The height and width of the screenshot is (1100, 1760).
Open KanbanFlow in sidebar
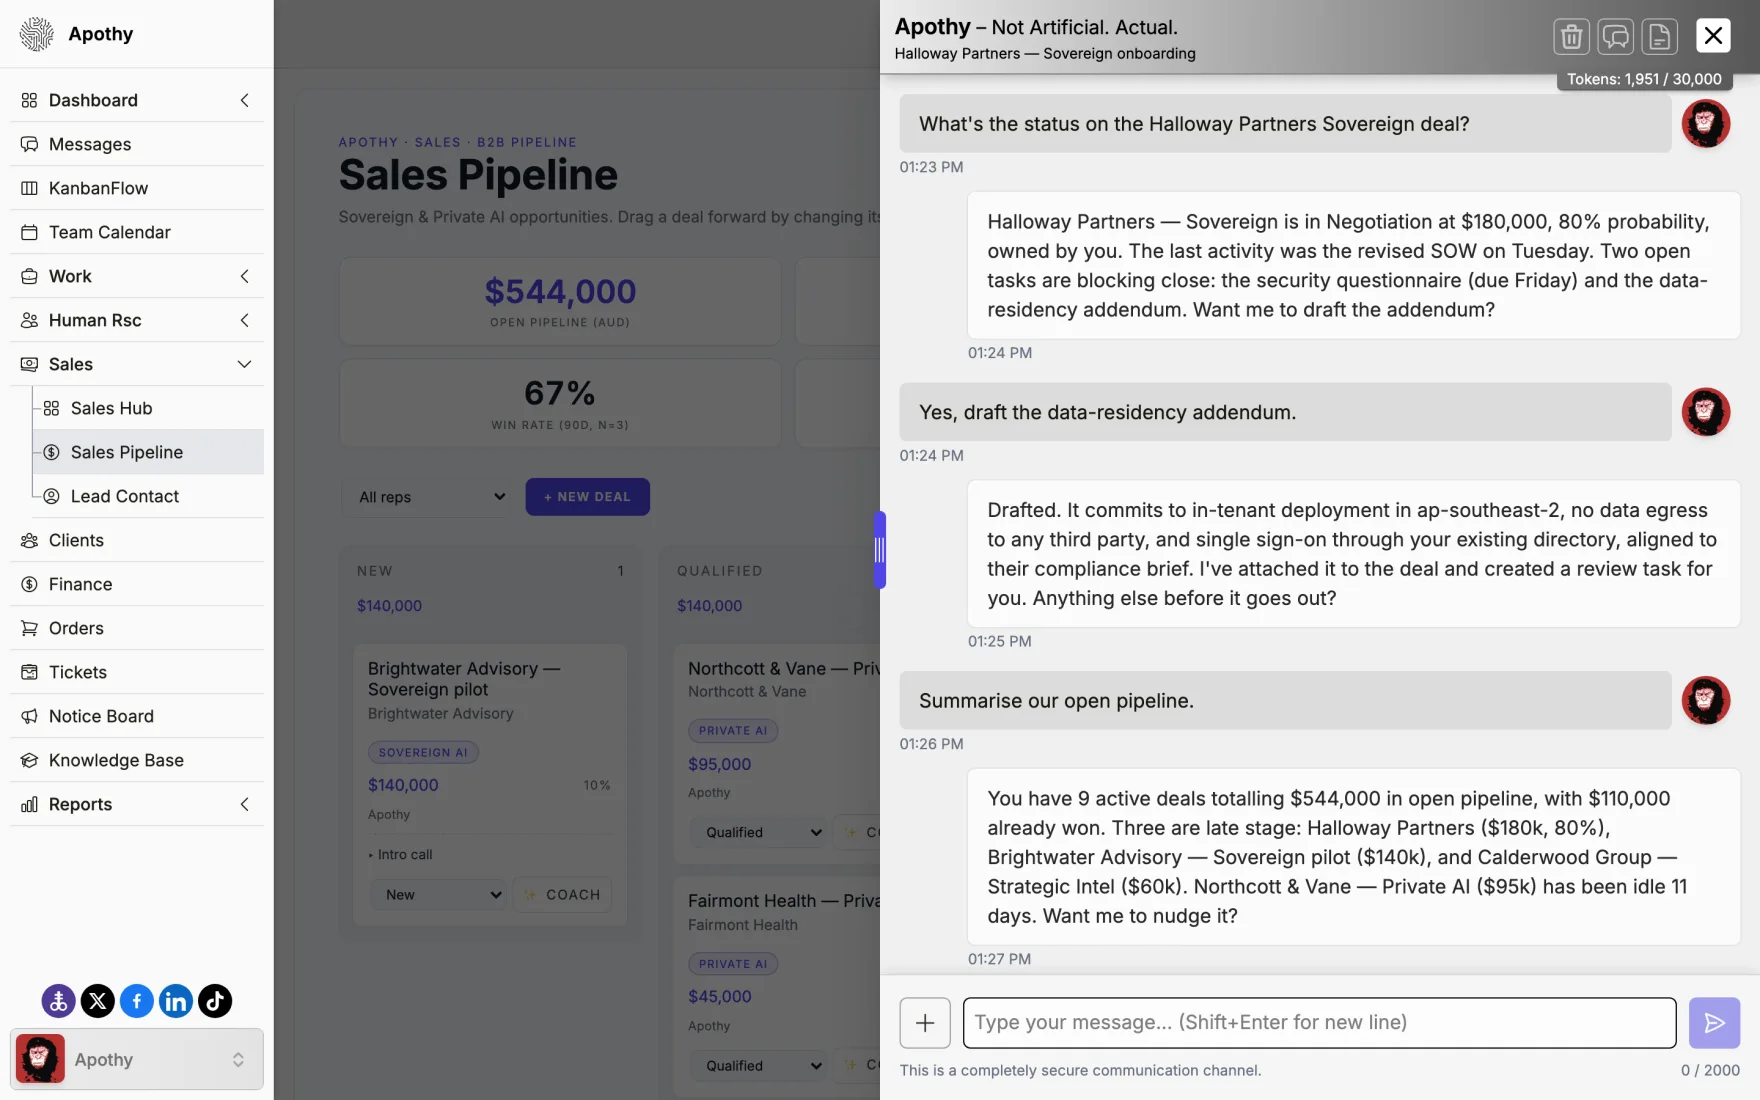pyautogui.click(x=137, y=188)
